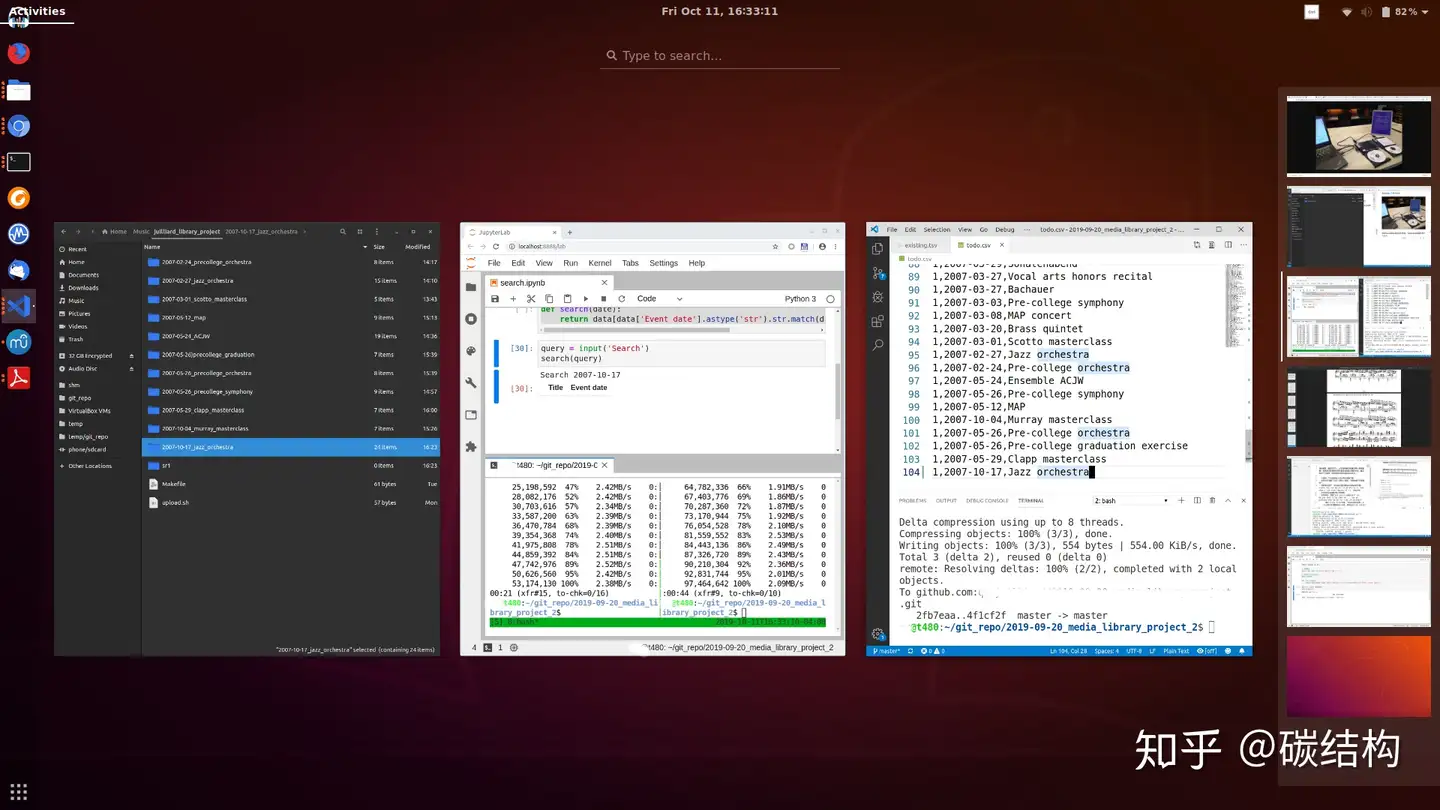The image size is (1440, 810).
Task: Open the Kernel menu in JupyterLab
Action: pos(599,263)
